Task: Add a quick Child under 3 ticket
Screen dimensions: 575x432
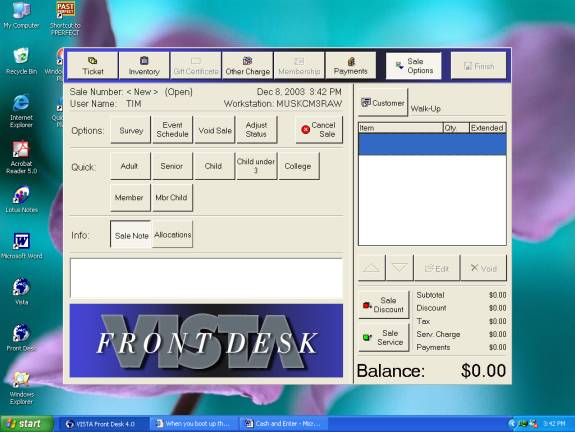Action: (256, 166)
